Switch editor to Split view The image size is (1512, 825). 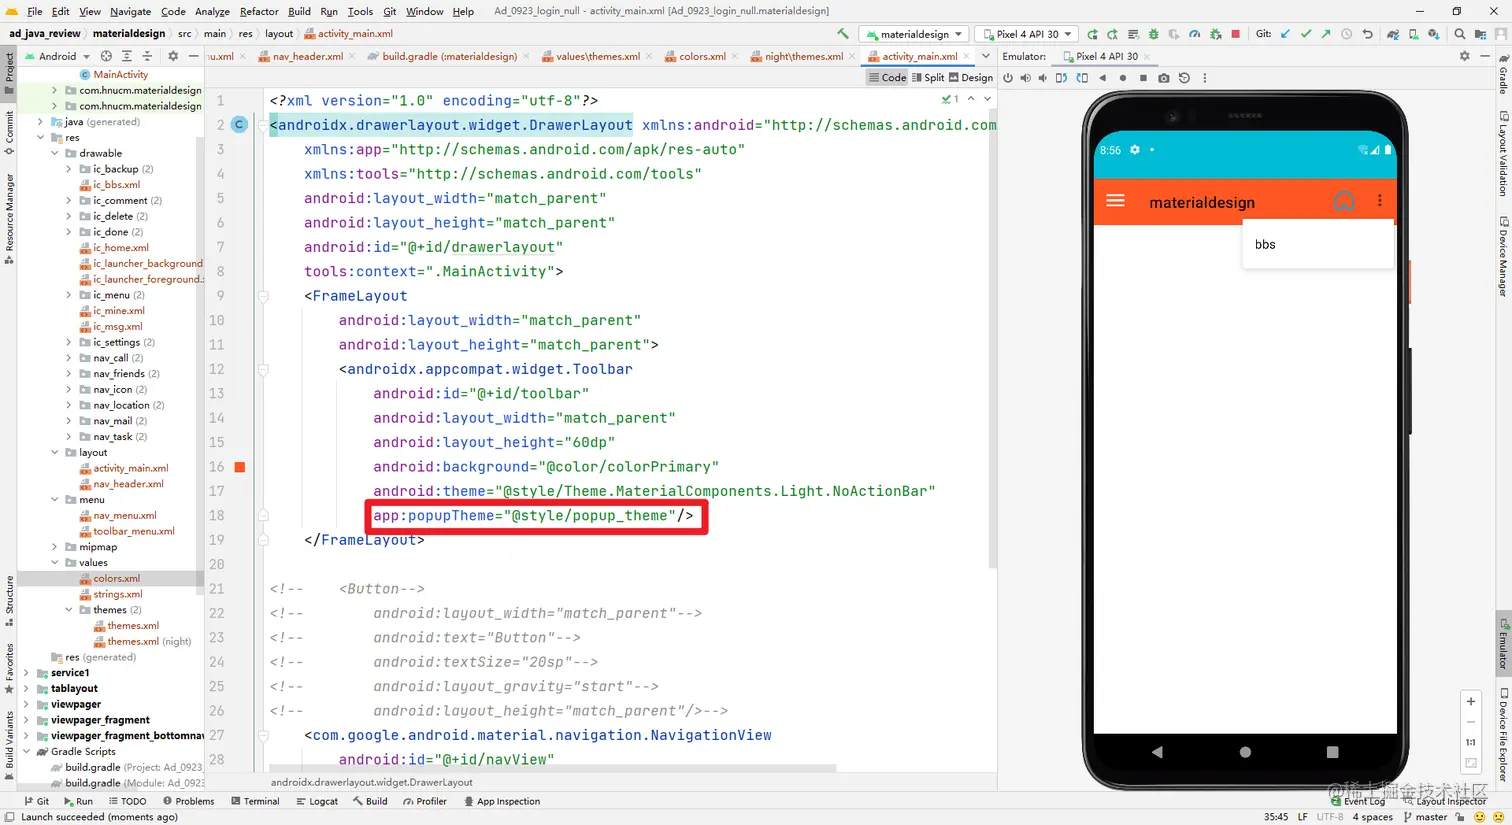click(x=928, y=78)
